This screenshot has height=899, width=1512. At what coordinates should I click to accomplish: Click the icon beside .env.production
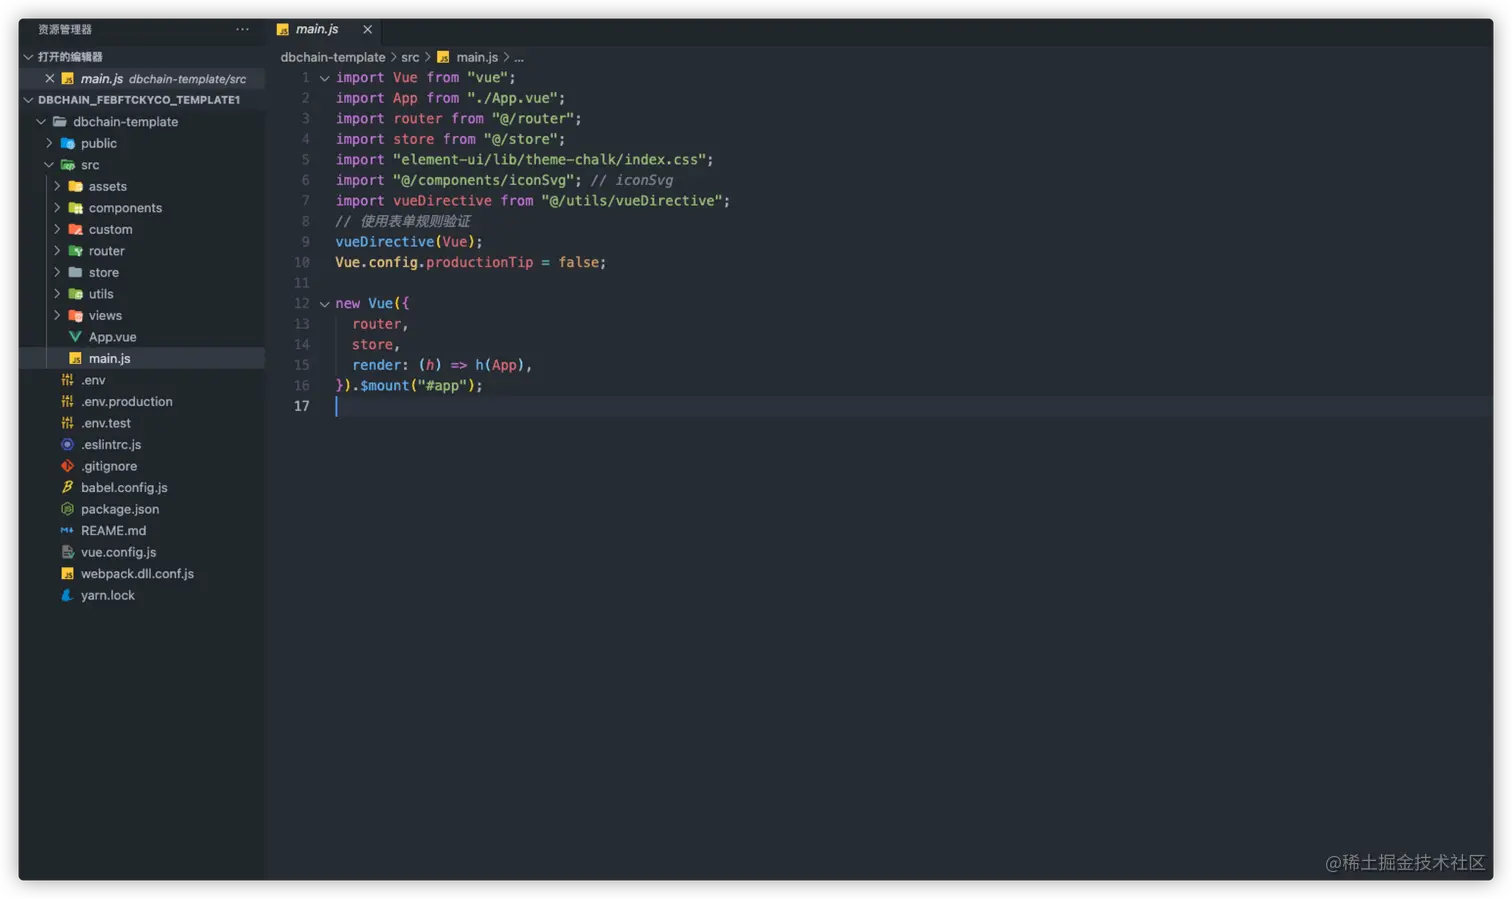click(x=67, y=401)
